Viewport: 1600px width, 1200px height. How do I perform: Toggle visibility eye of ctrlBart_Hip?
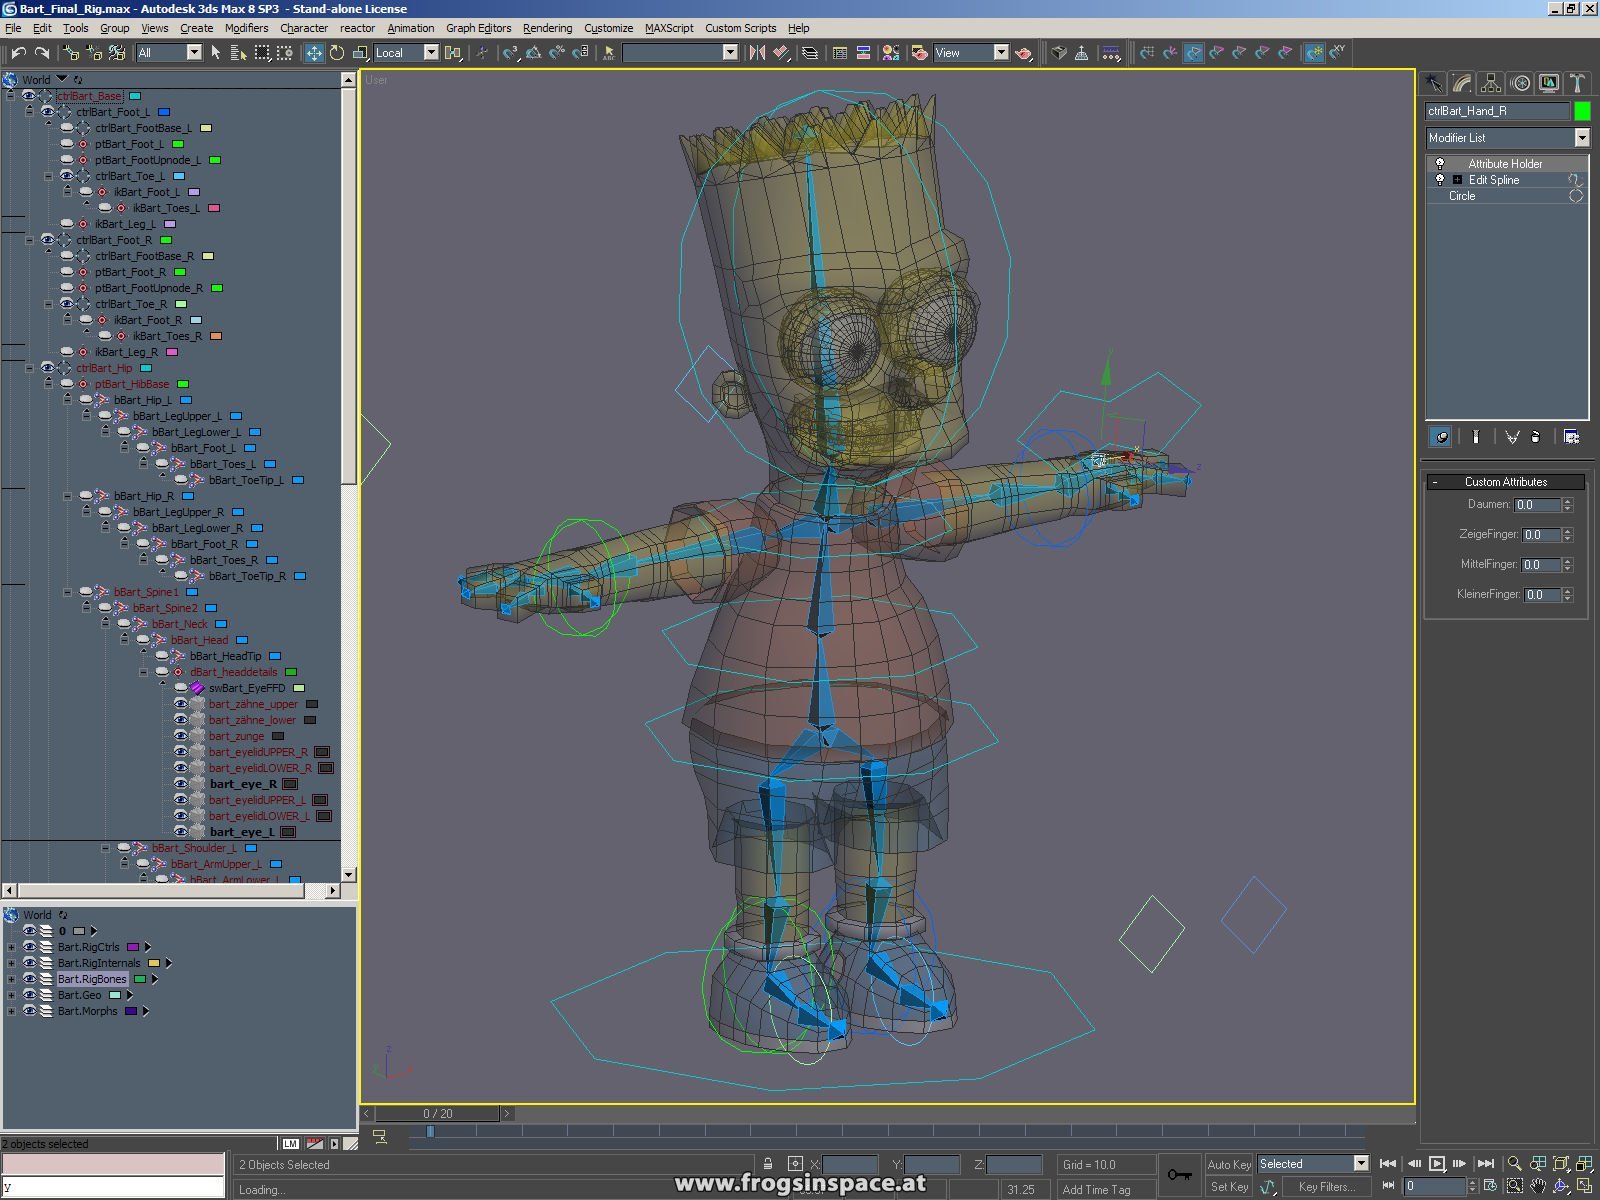[x=48, y=368]
